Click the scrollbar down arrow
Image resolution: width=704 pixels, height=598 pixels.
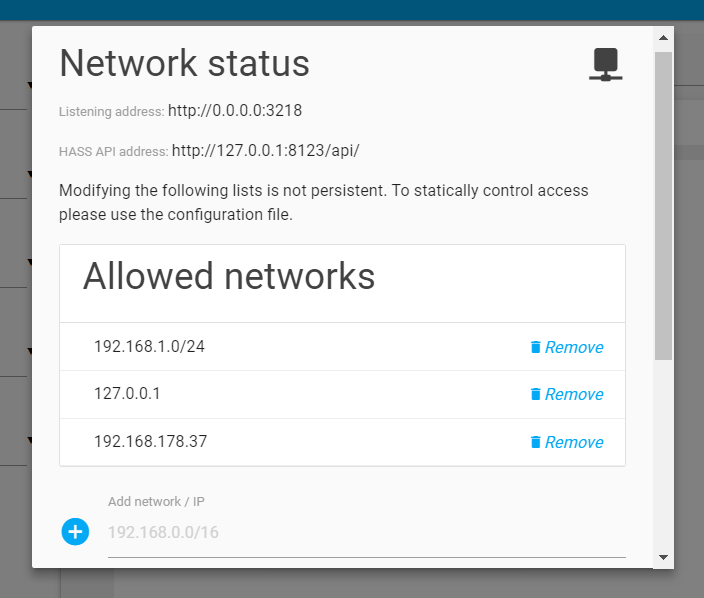[663, 557]
